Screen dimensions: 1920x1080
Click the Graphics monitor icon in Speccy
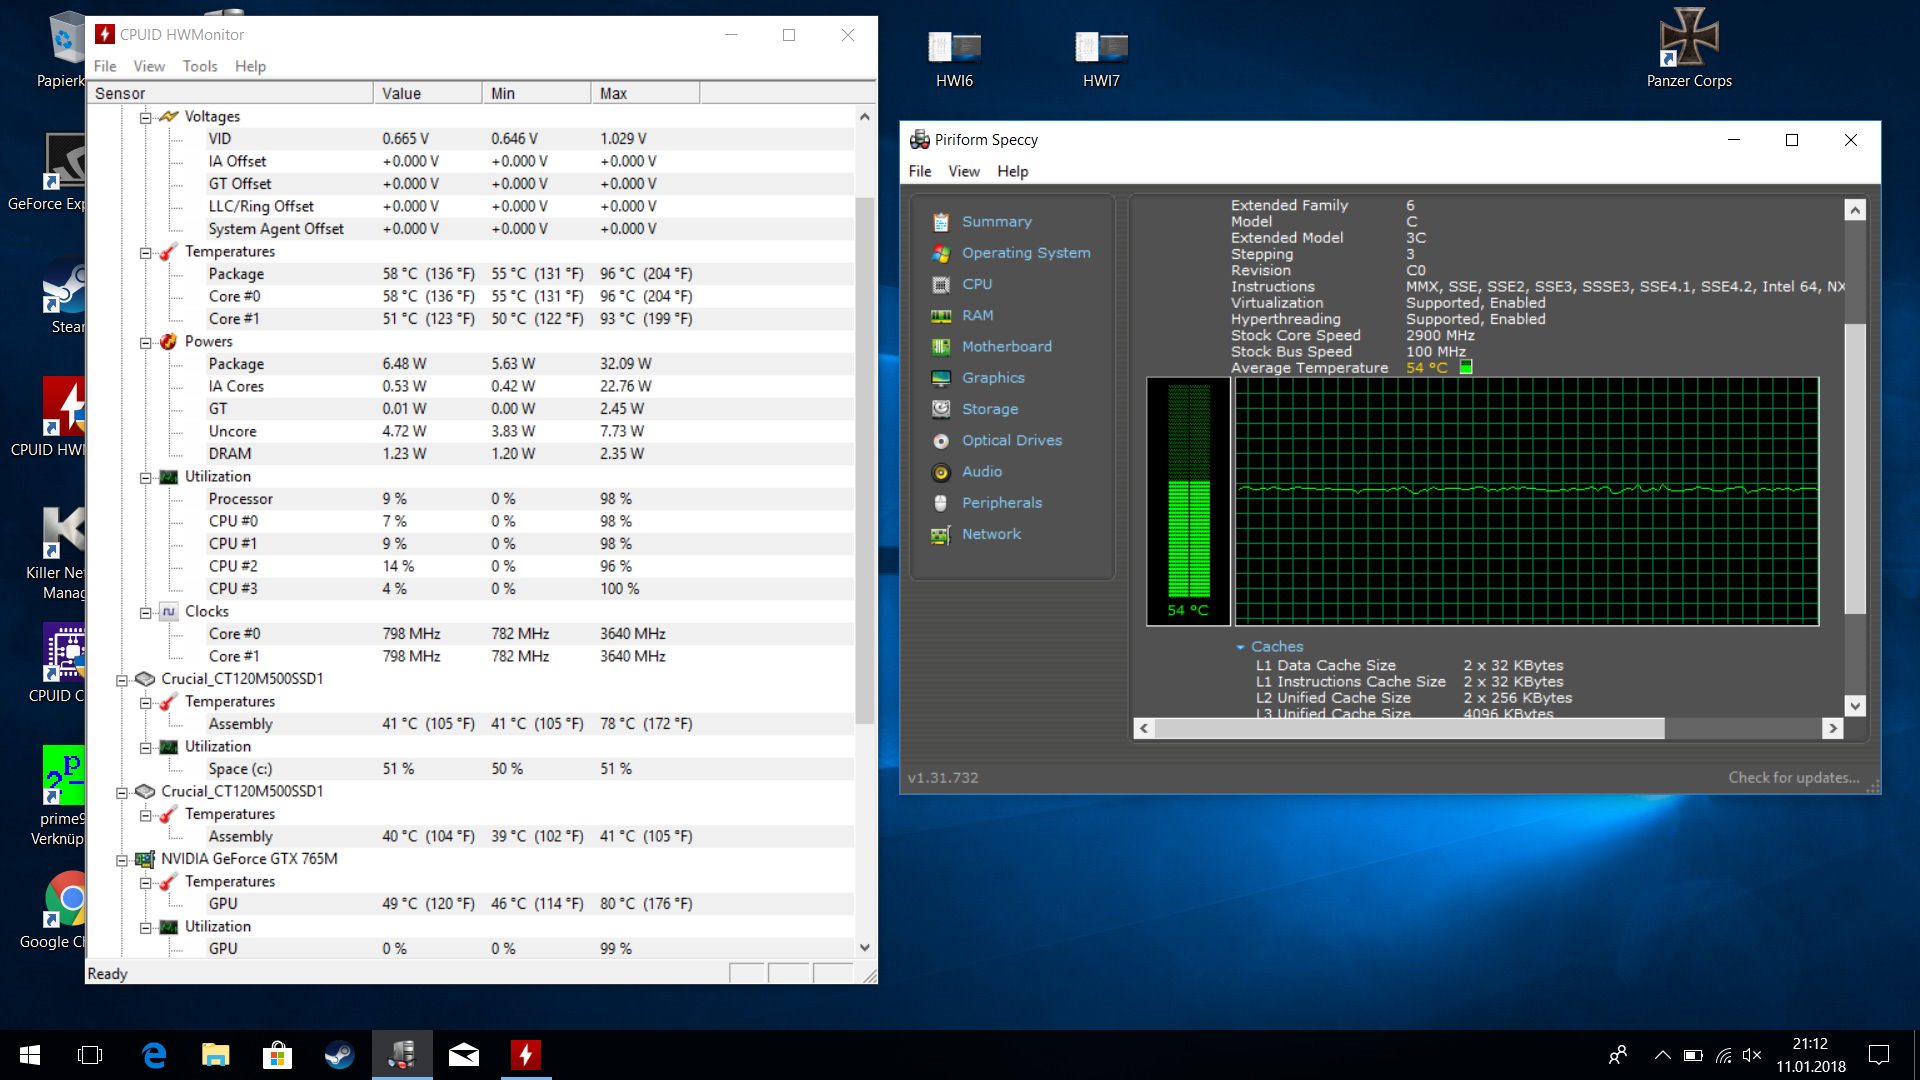[940, 378]
